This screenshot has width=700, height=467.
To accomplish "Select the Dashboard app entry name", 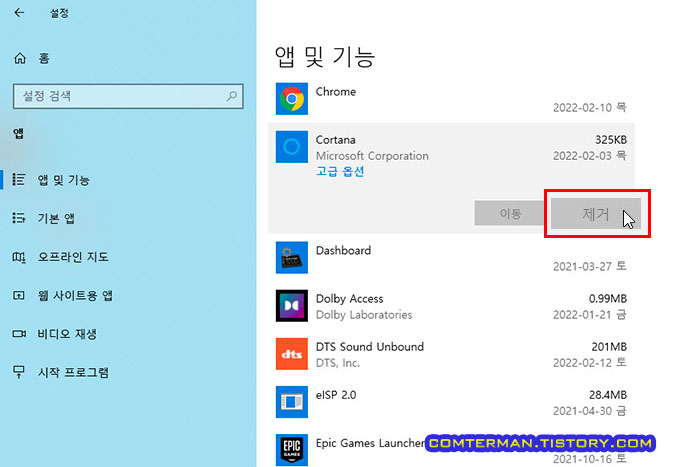I will pyautogui.click(x=343, y=250).
